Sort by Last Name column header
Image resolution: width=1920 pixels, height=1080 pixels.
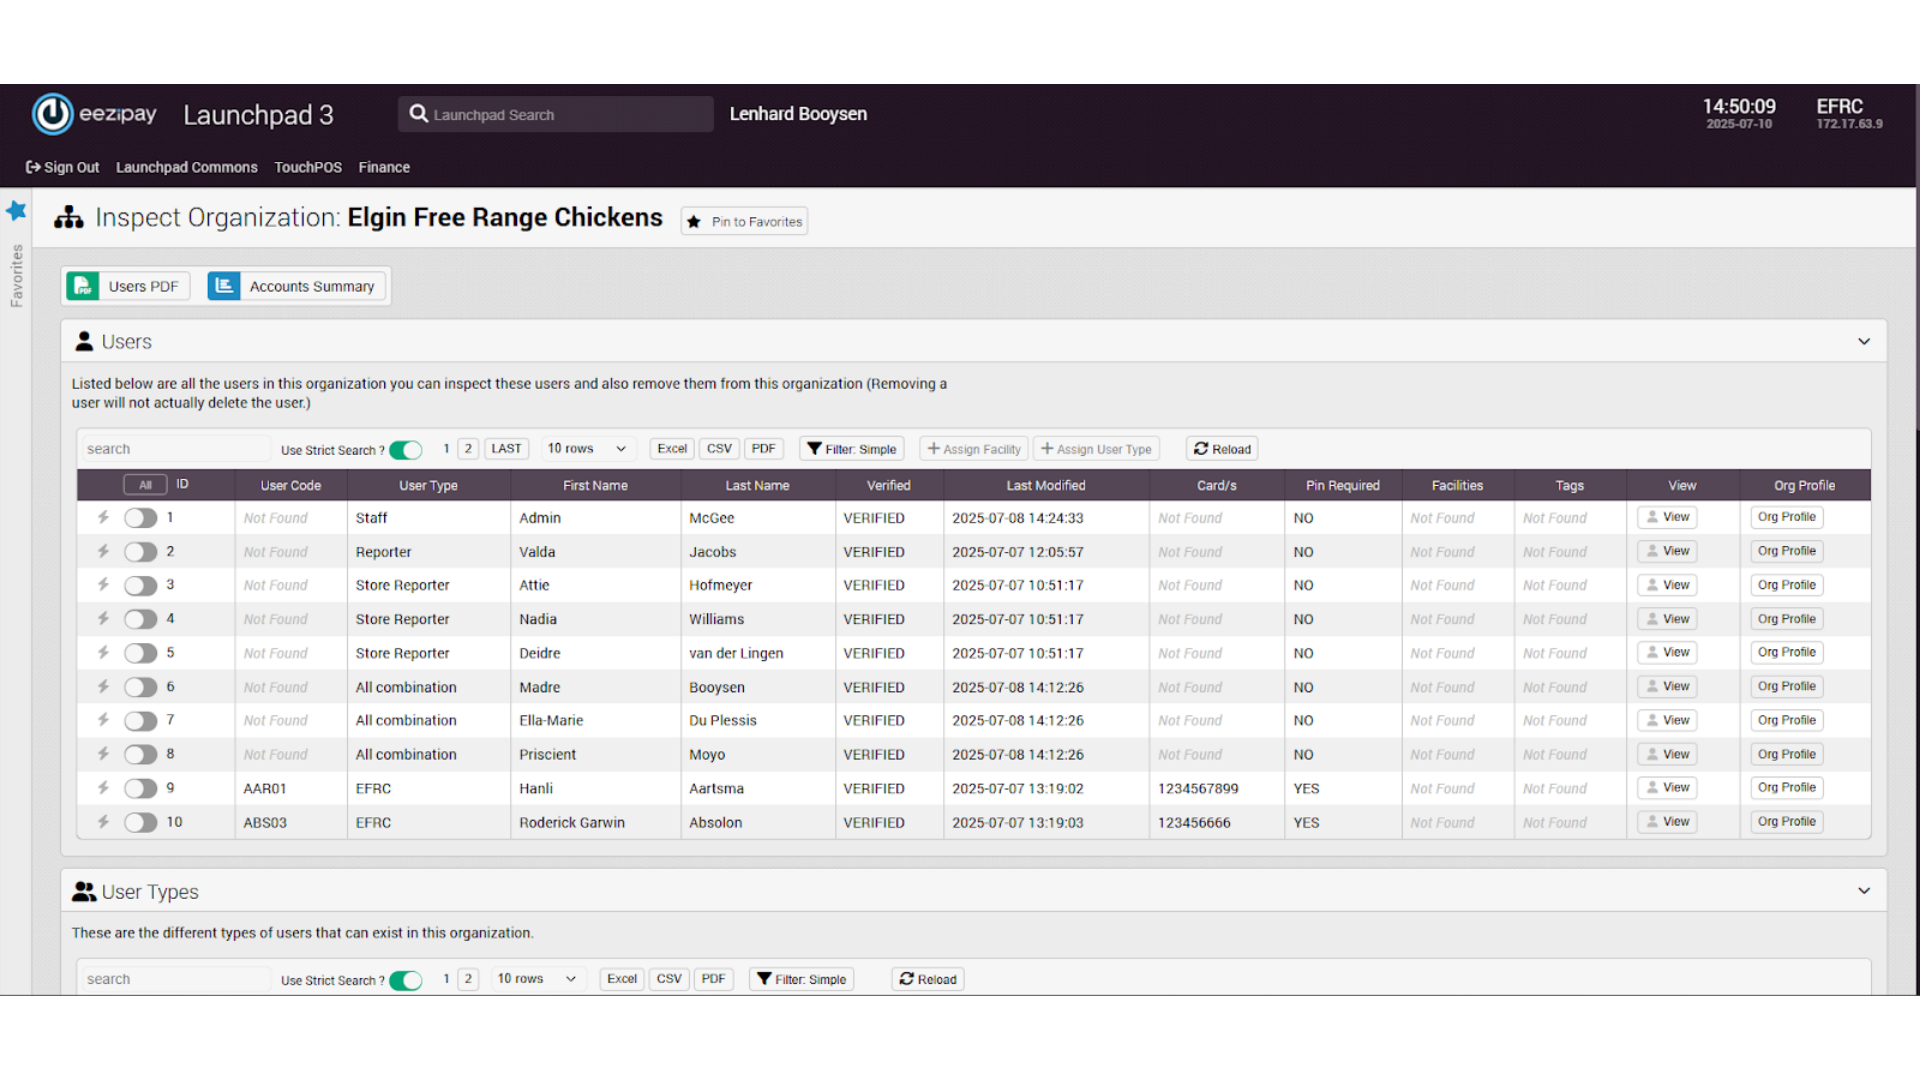[757, 485]
